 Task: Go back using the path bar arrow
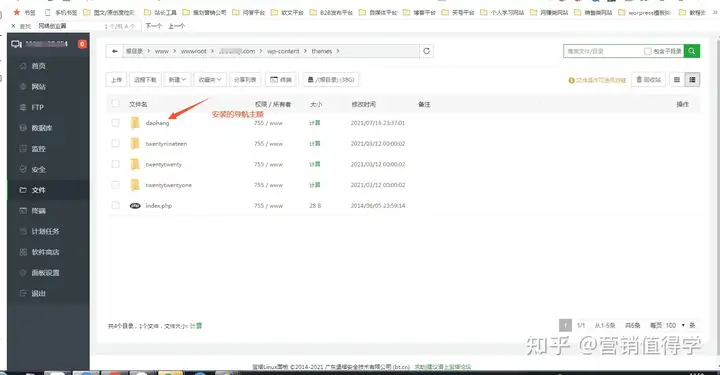[114, 51]
